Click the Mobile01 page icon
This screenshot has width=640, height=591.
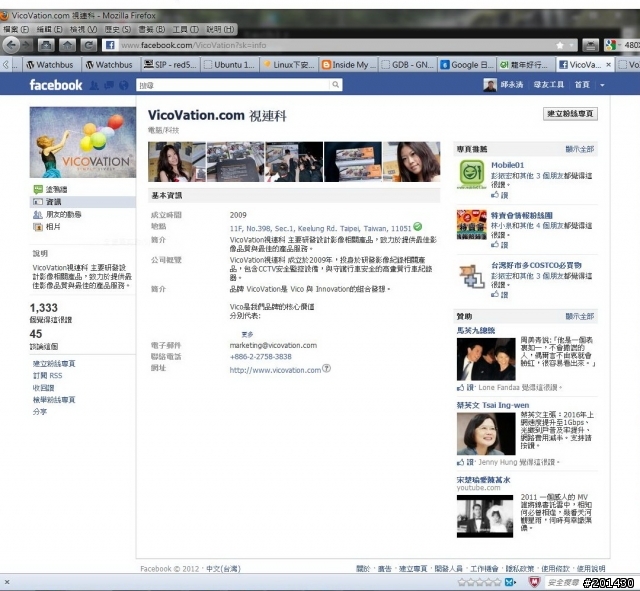pos(471,174)
